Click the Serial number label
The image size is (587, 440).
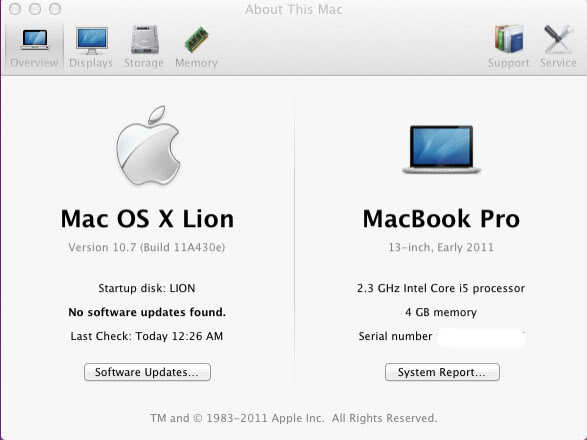pos(395,336)
